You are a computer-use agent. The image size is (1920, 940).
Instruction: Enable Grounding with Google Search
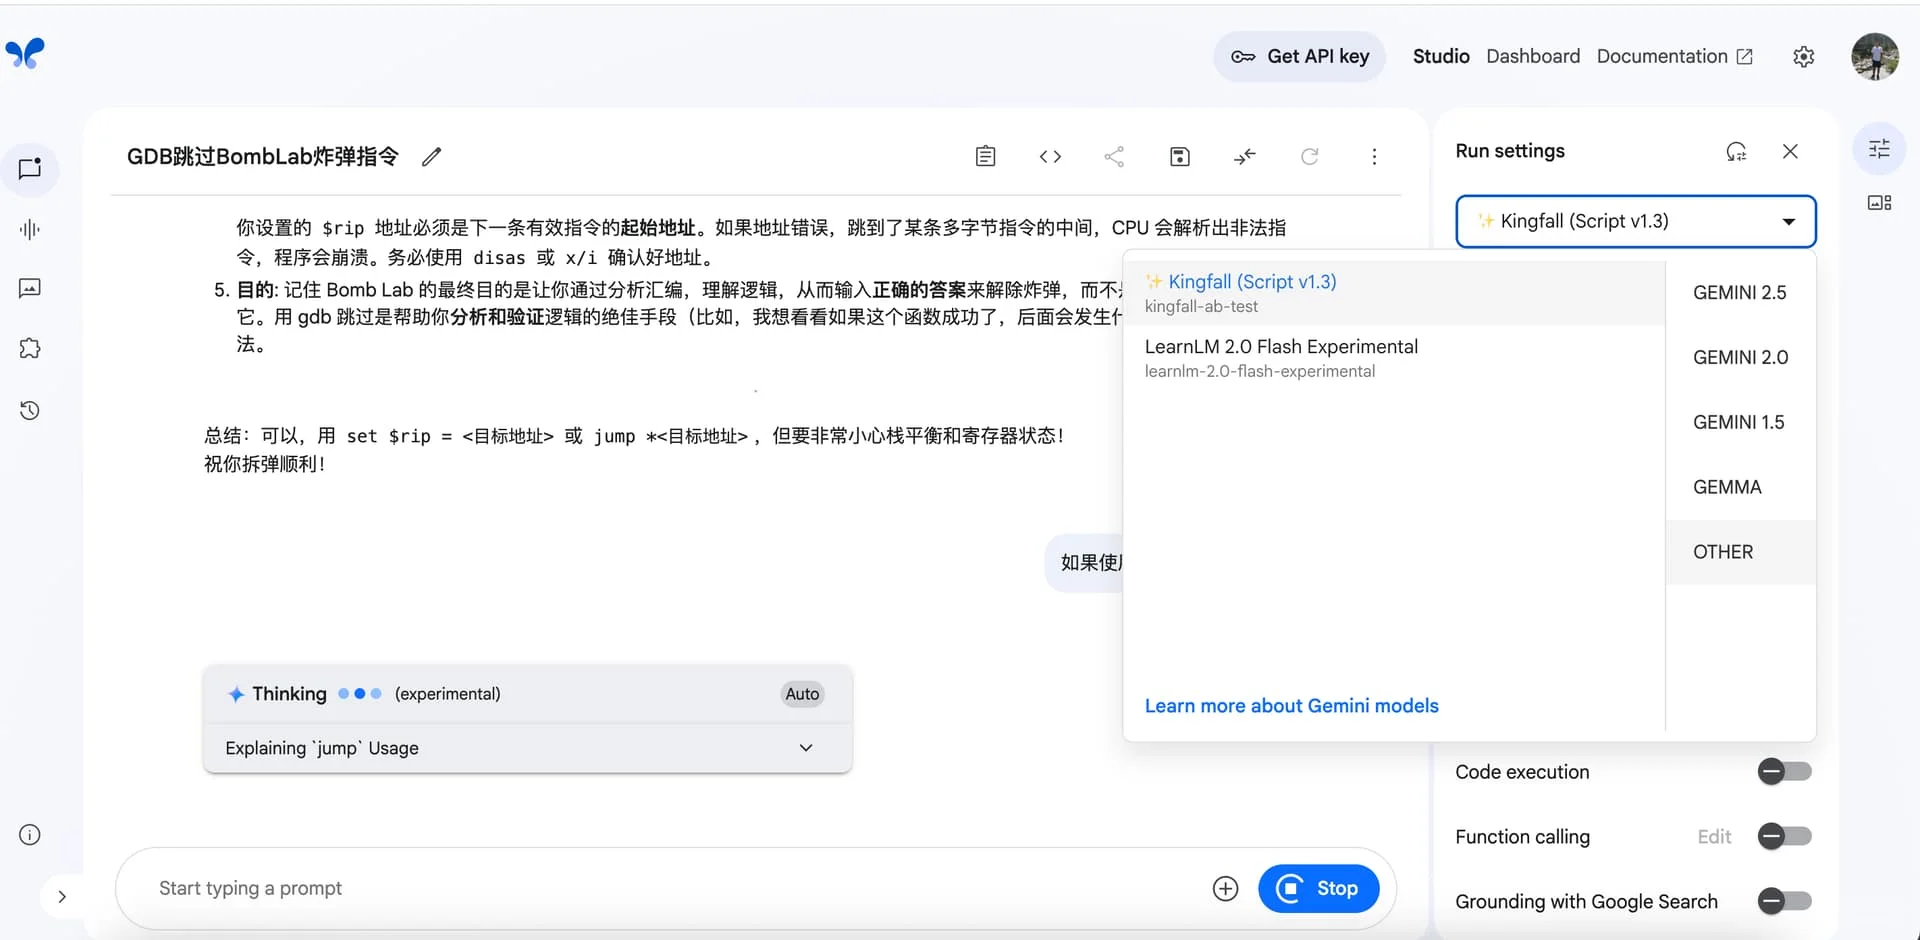tap(1783, 901)
